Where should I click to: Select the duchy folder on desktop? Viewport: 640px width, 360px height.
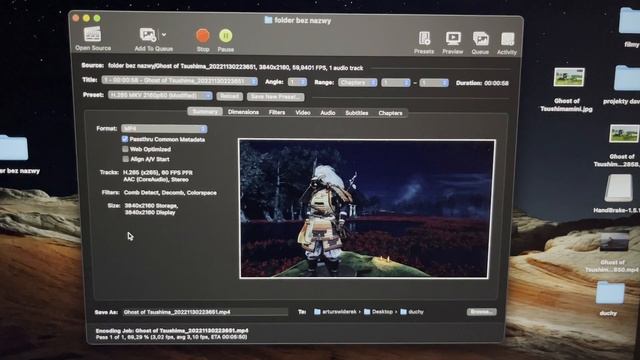(x=610, y=293)
